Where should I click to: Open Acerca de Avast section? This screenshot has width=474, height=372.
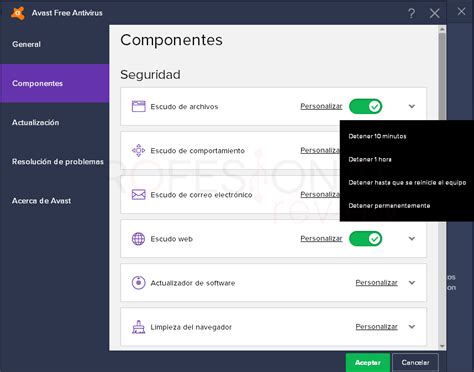pyautogui.click(x=55, y=201)
